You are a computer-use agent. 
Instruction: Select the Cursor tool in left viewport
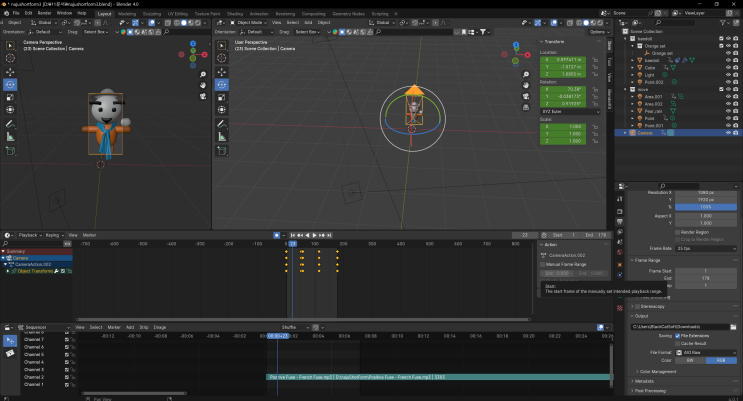point(10,58)
